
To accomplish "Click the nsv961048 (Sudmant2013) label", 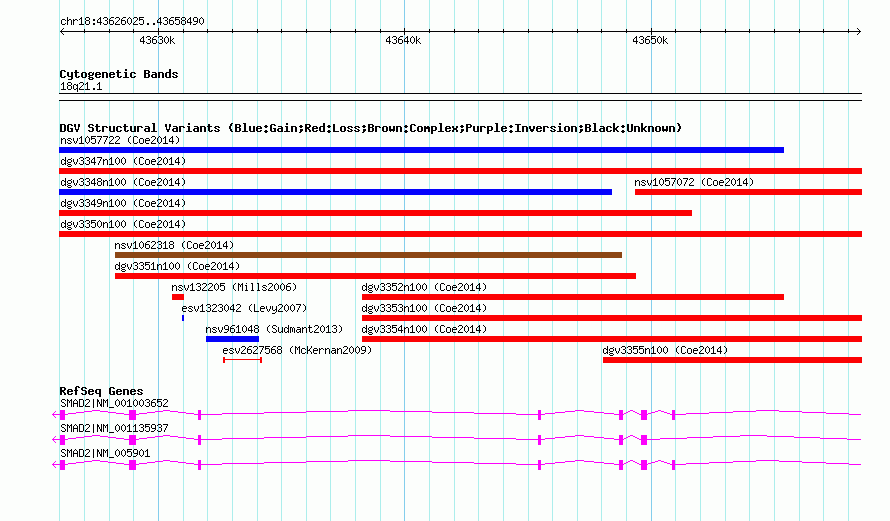I will (274, 329).
